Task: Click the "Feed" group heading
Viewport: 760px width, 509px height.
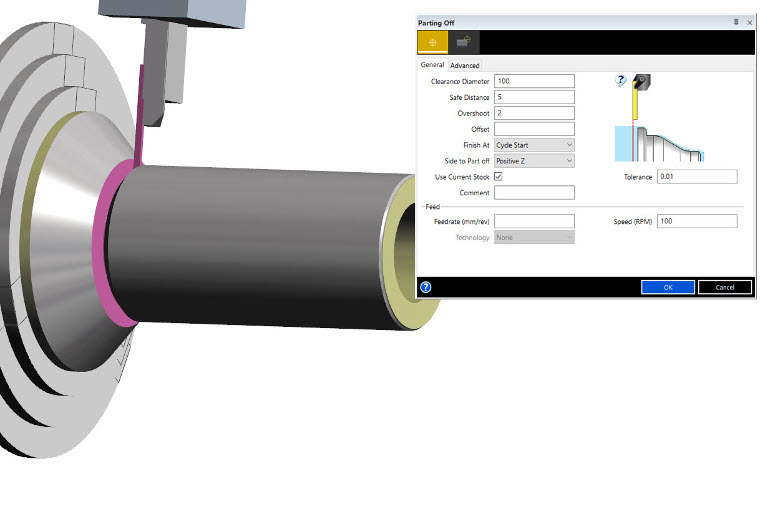Action: 432,207
